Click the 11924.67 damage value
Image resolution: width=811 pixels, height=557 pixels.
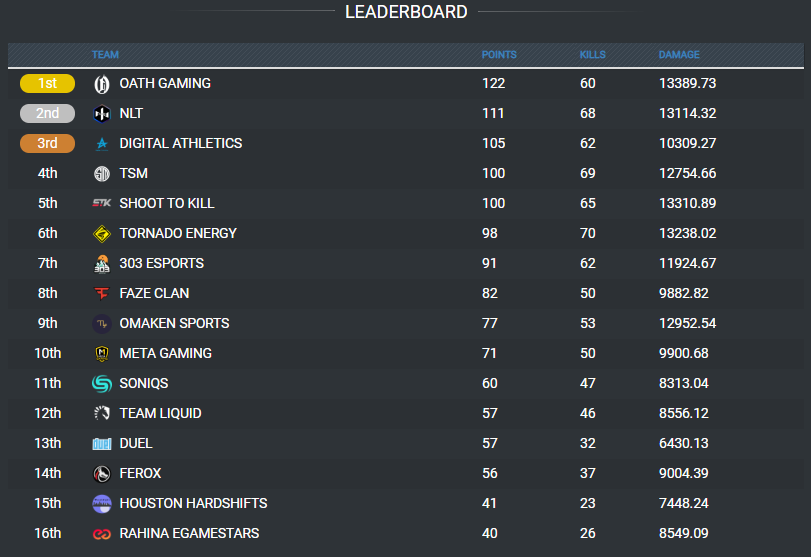(687, 263)
